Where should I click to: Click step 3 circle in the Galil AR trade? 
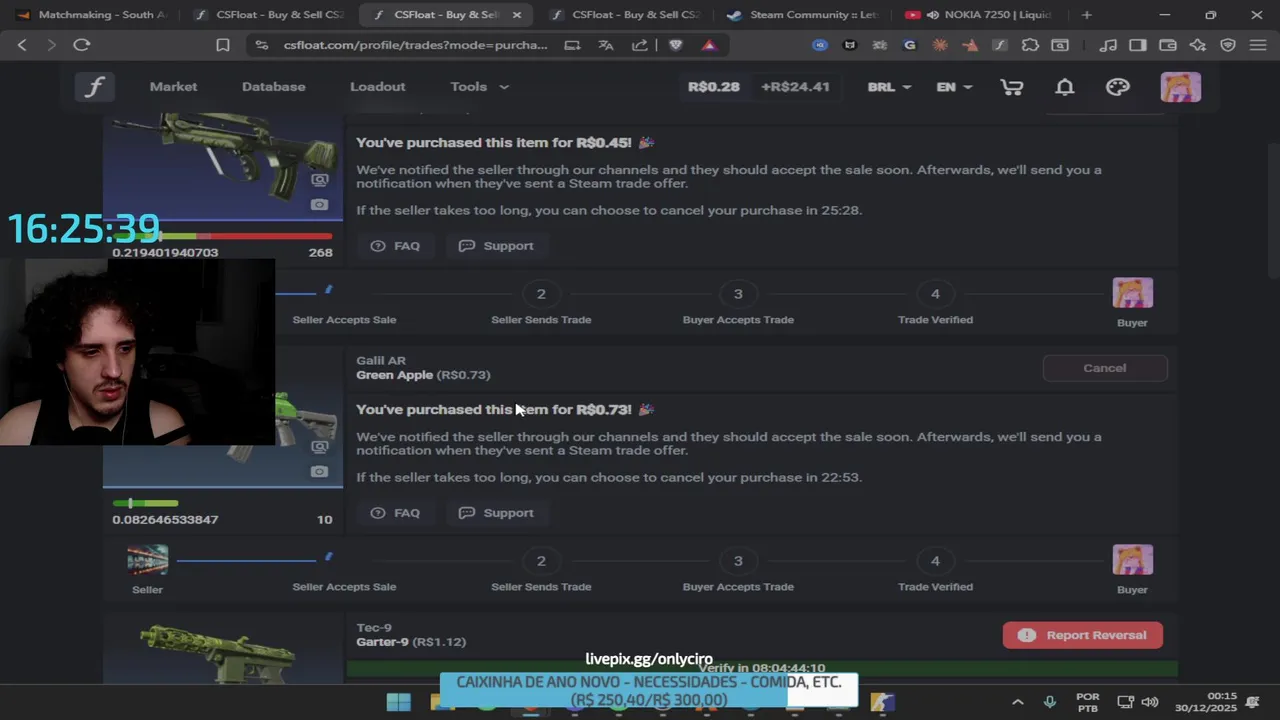point(738,561)
